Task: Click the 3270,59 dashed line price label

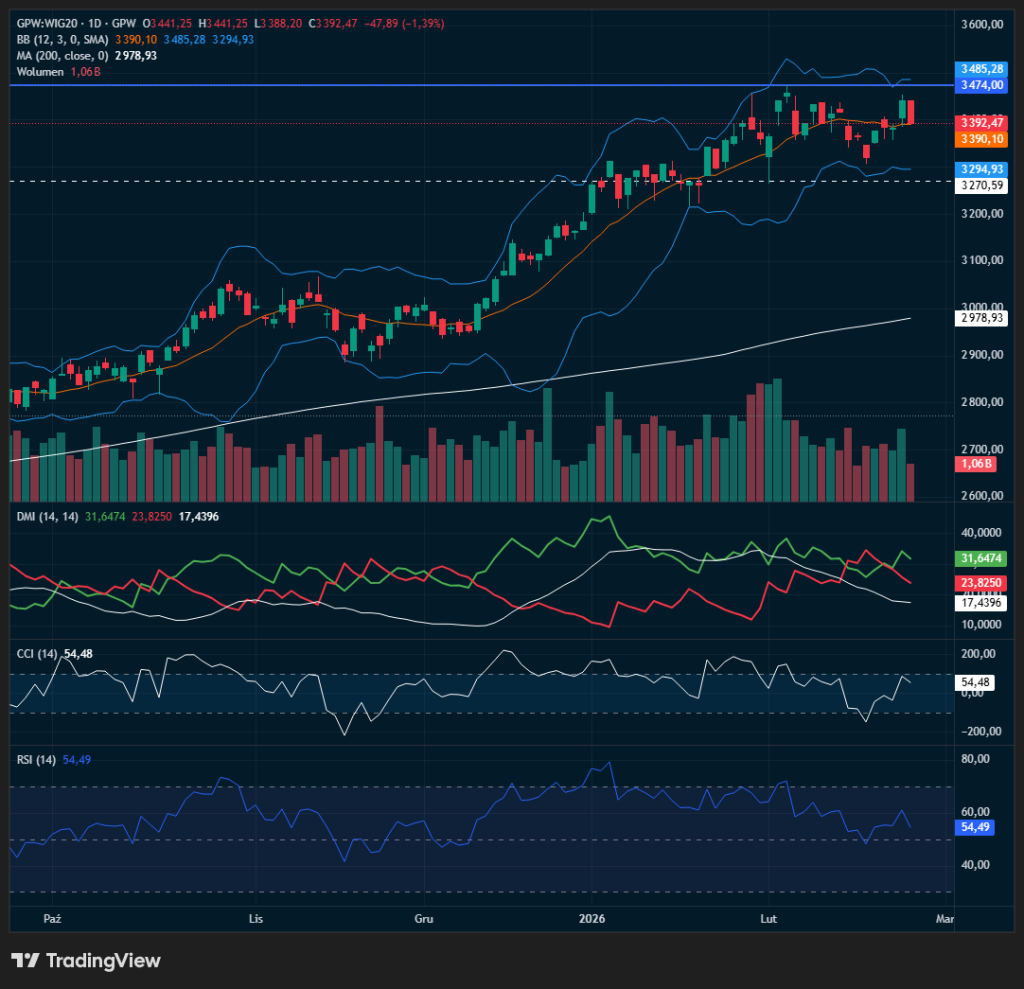Action: click(x=981, y=186)
